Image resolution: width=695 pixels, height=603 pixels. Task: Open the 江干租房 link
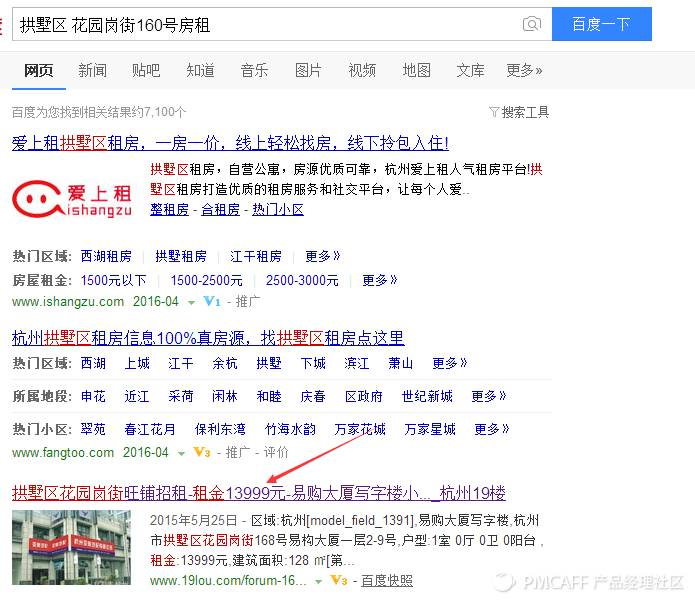coord(256,256)
